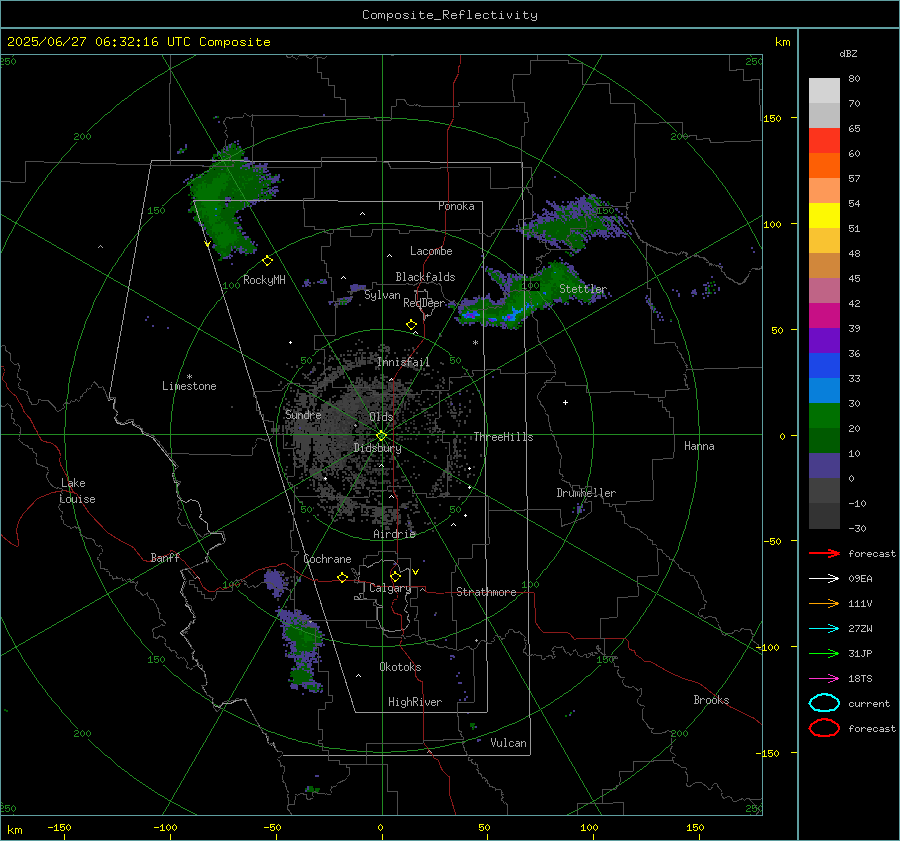Click the Vulcan label on the map
This screenshot has height=841, width=900.
(508, 743)
